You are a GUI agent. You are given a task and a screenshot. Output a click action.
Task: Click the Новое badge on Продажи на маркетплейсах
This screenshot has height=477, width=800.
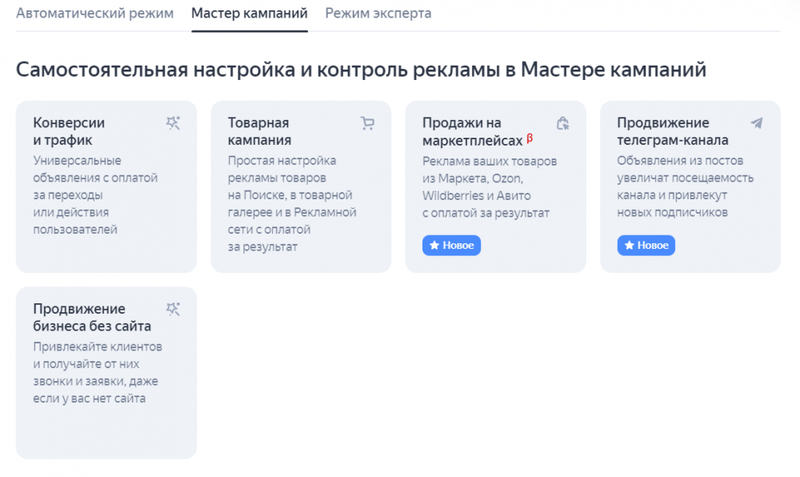pos(452,245)
